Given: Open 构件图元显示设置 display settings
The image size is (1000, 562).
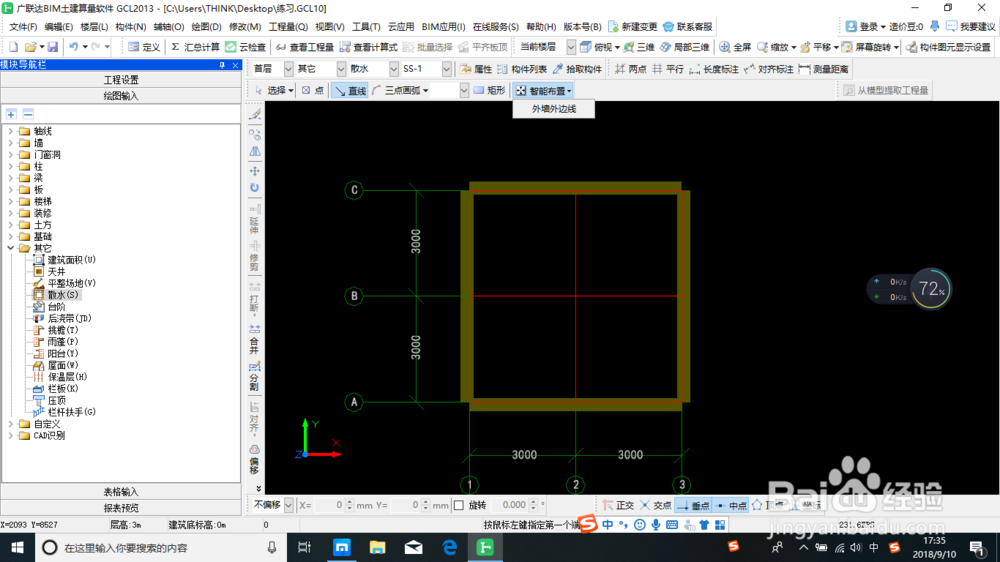Looking at the screenshot, I should tap(948, 47).
